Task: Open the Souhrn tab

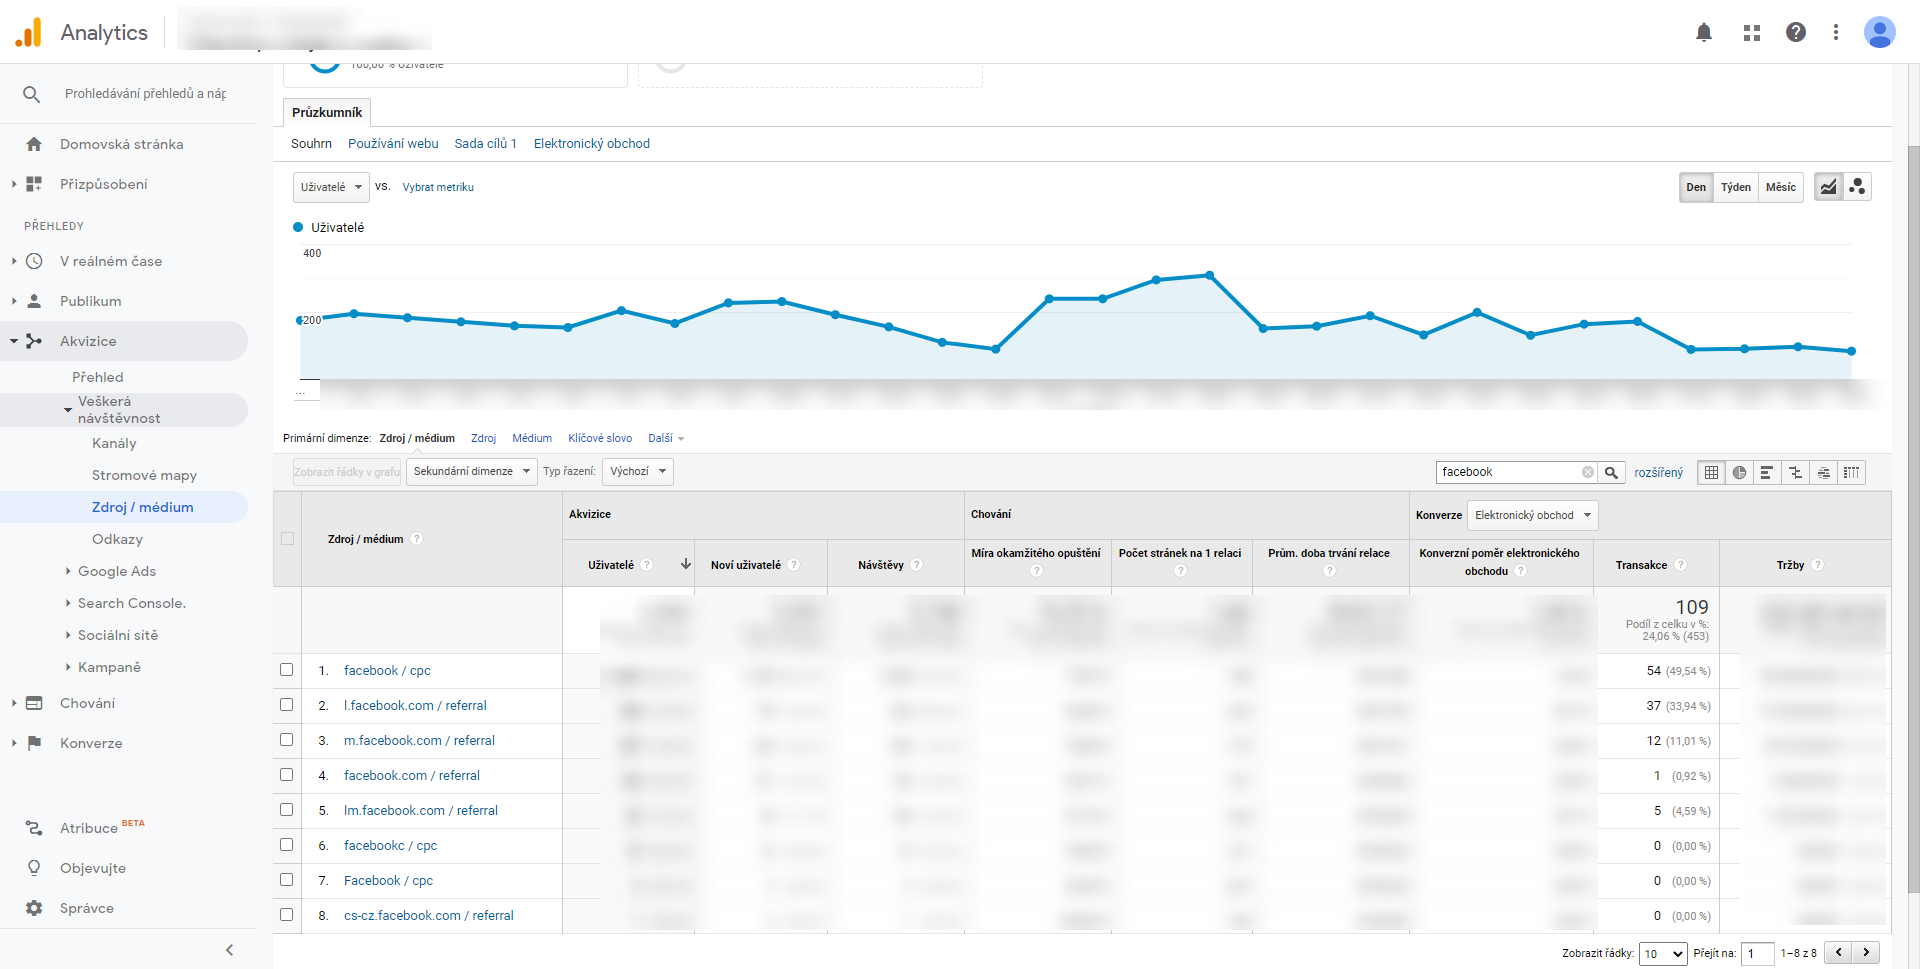Action: (x=311, y=144)
